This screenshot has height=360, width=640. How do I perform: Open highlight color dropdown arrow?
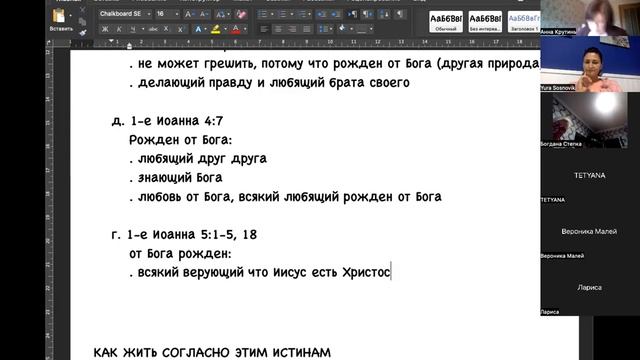[225, 29]
